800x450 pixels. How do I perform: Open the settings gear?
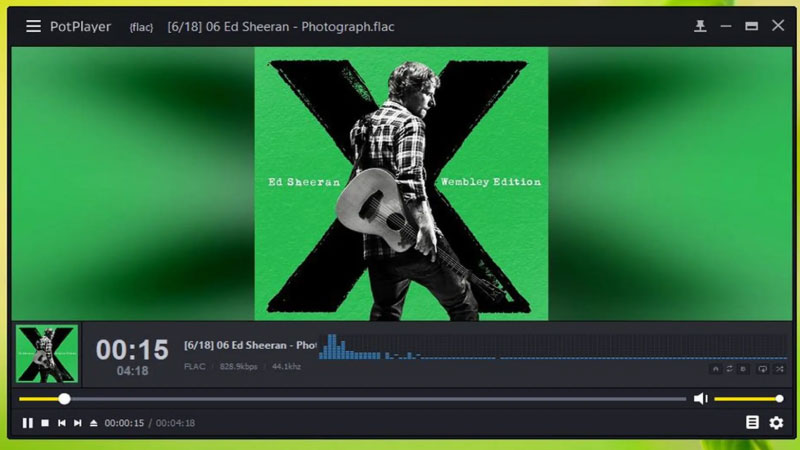(x=776, y=423)
